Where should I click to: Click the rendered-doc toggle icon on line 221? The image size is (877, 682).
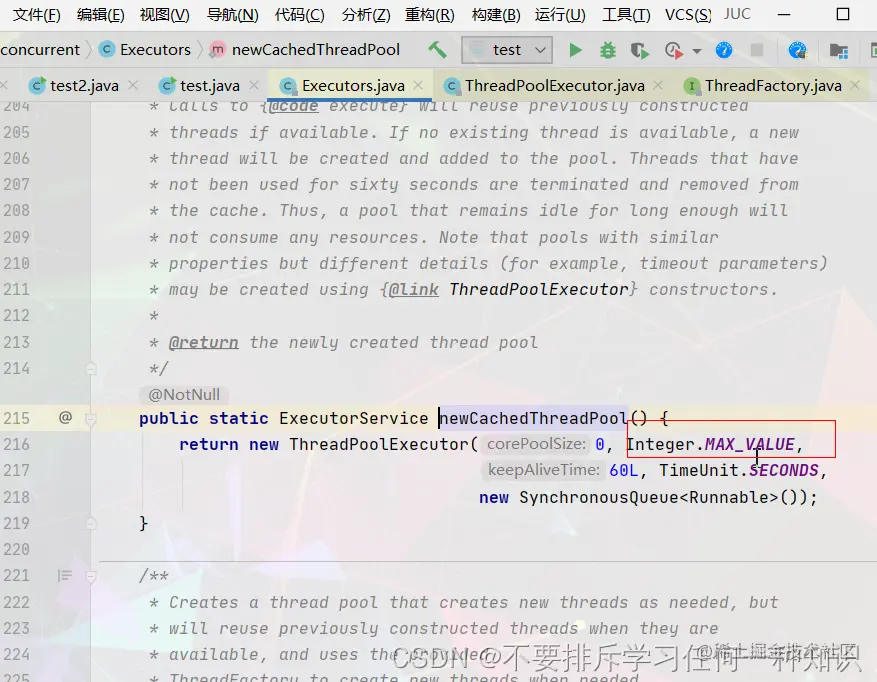64,575
